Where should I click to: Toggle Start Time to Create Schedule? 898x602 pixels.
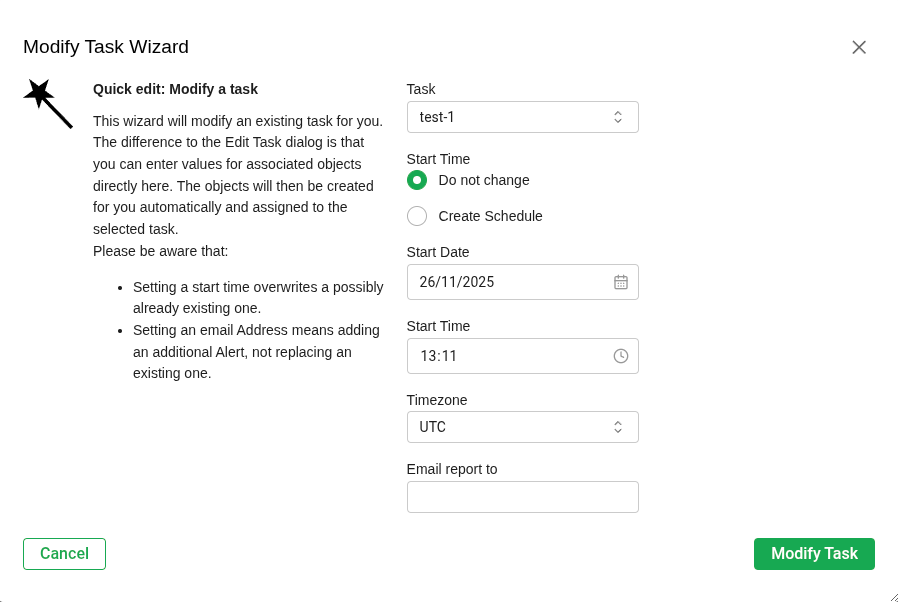[417, 215]
